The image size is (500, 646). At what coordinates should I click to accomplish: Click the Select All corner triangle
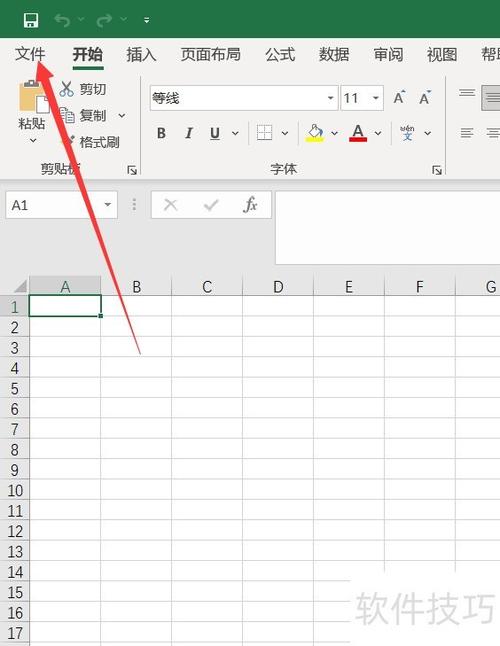19,286
